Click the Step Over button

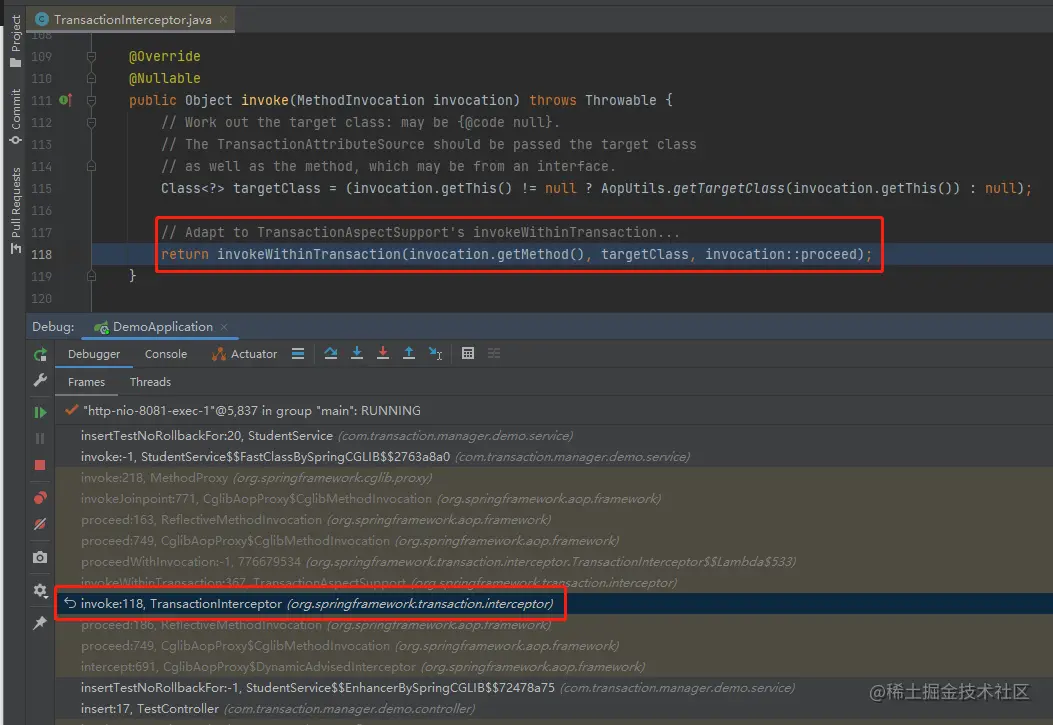[x=330, y=353]
